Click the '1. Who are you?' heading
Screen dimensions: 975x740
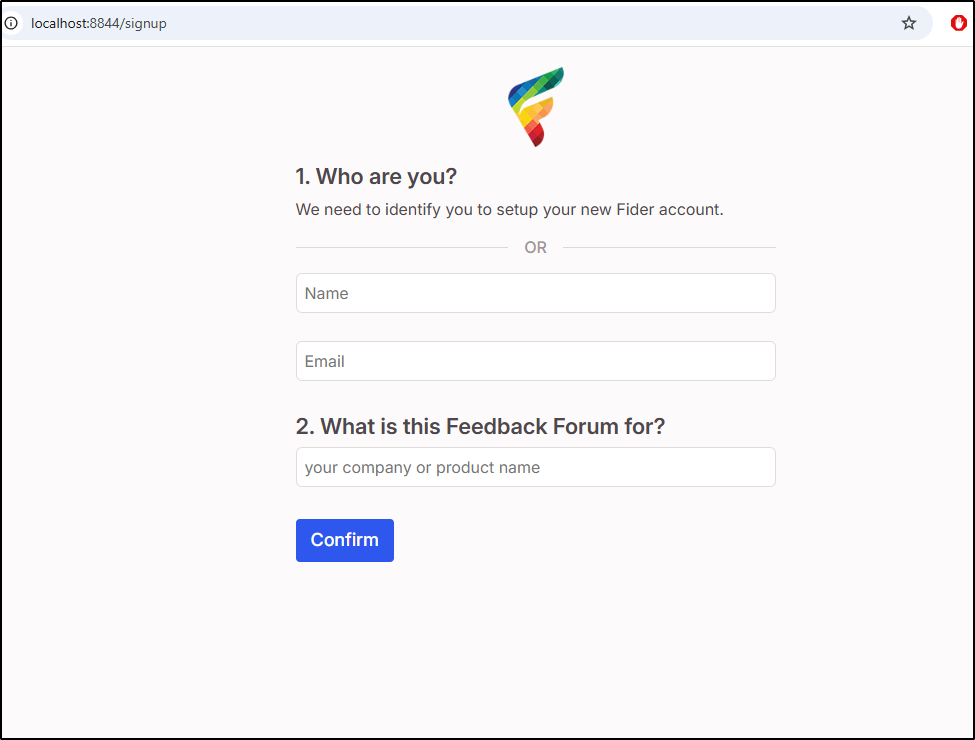tap(376, 177)
